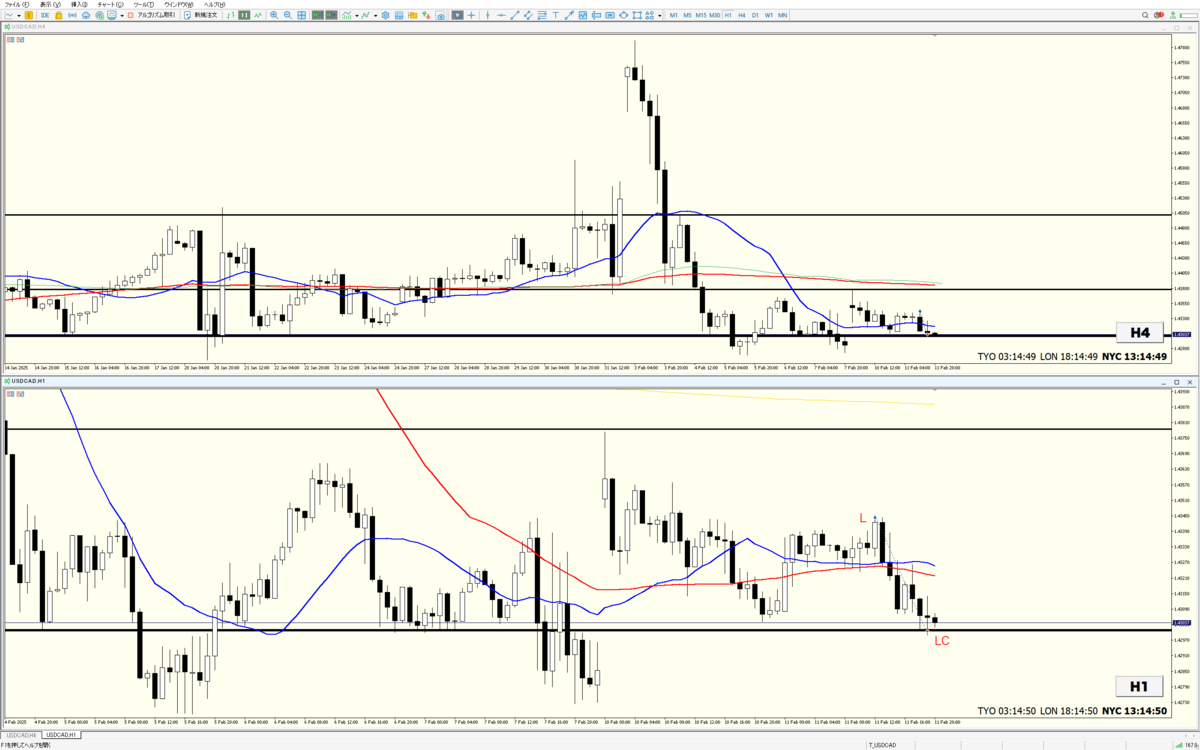Select the arrow label tool
The height and width of the screenshot is (750, 1200).
569,15
